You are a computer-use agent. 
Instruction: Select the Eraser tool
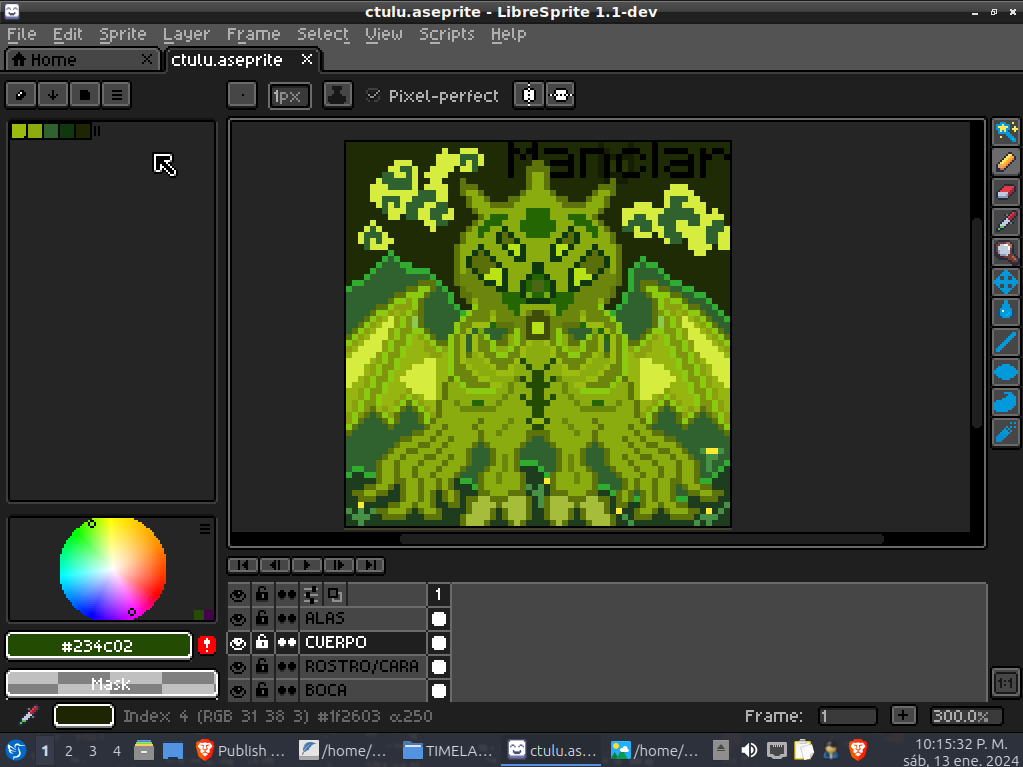pos(1005,192)
